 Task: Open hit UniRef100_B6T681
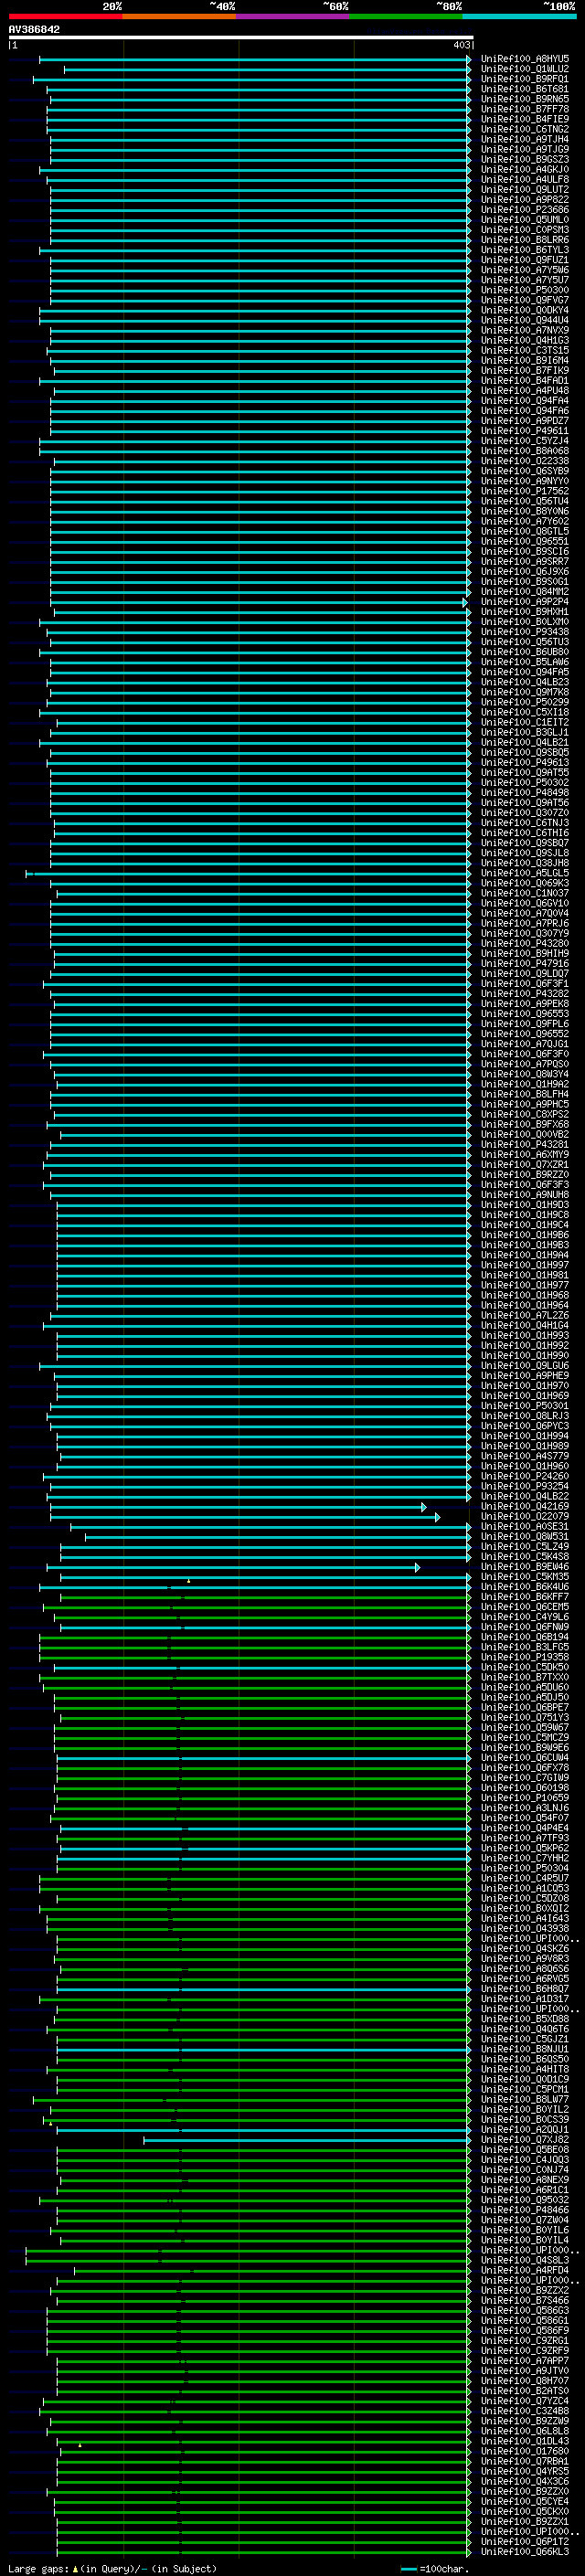pyautogui.click(x=525, y=89)
